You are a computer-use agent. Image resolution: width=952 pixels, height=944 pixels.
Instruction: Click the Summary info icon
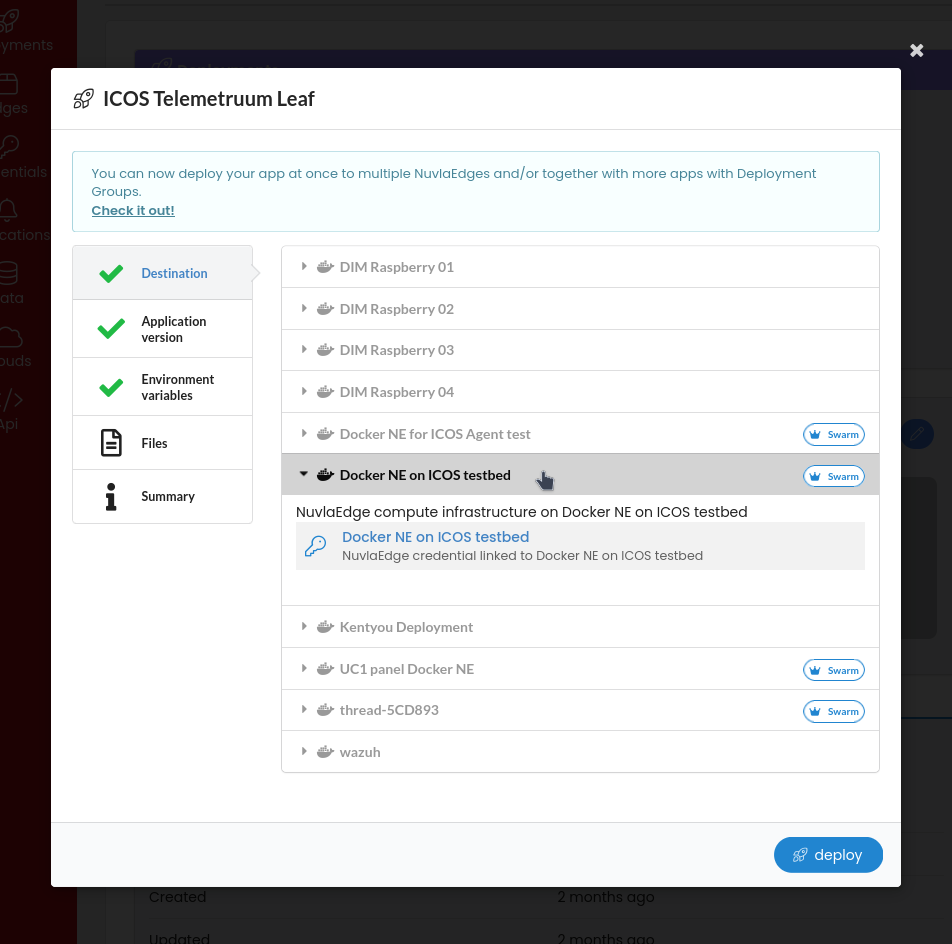click(x=110, y=497)
